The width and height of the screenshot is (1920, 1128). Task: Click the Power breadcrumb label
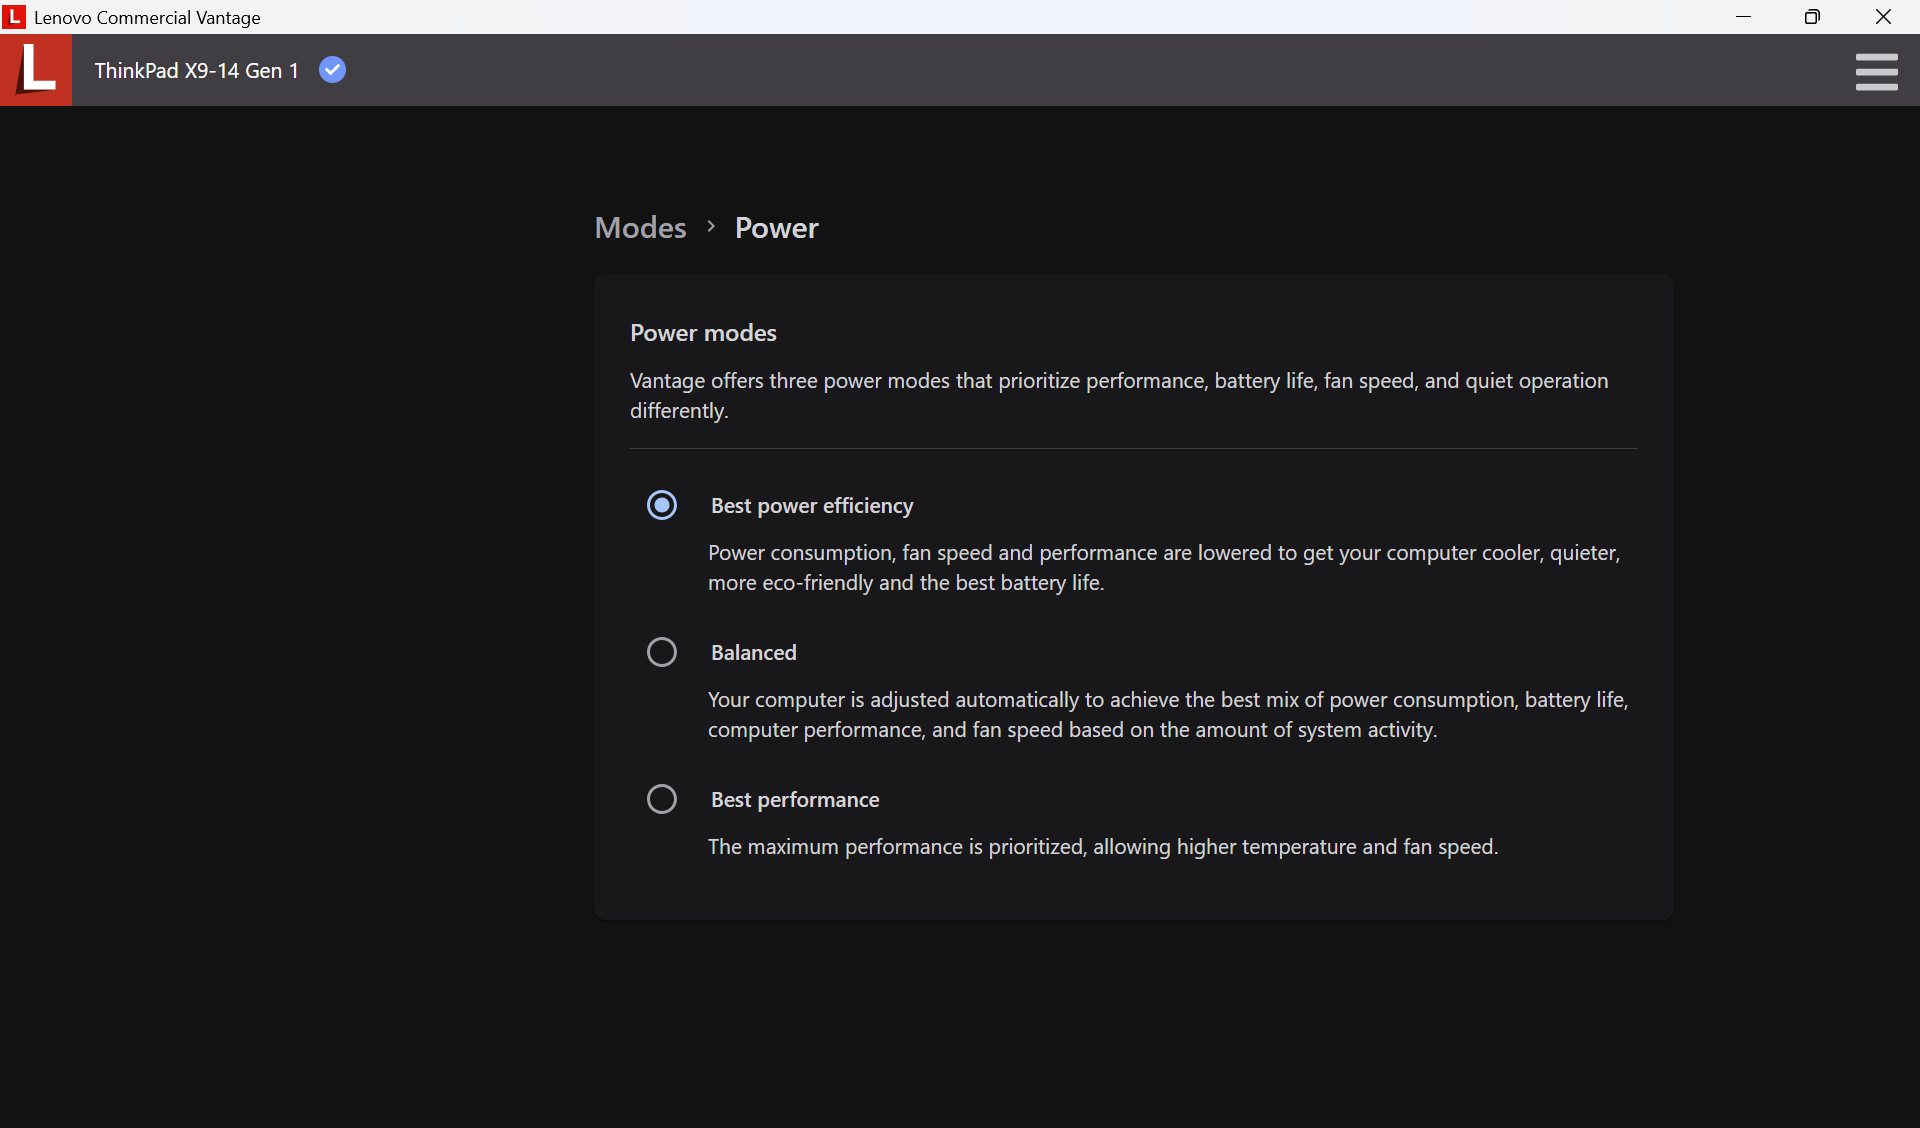[x=776, y=227]
